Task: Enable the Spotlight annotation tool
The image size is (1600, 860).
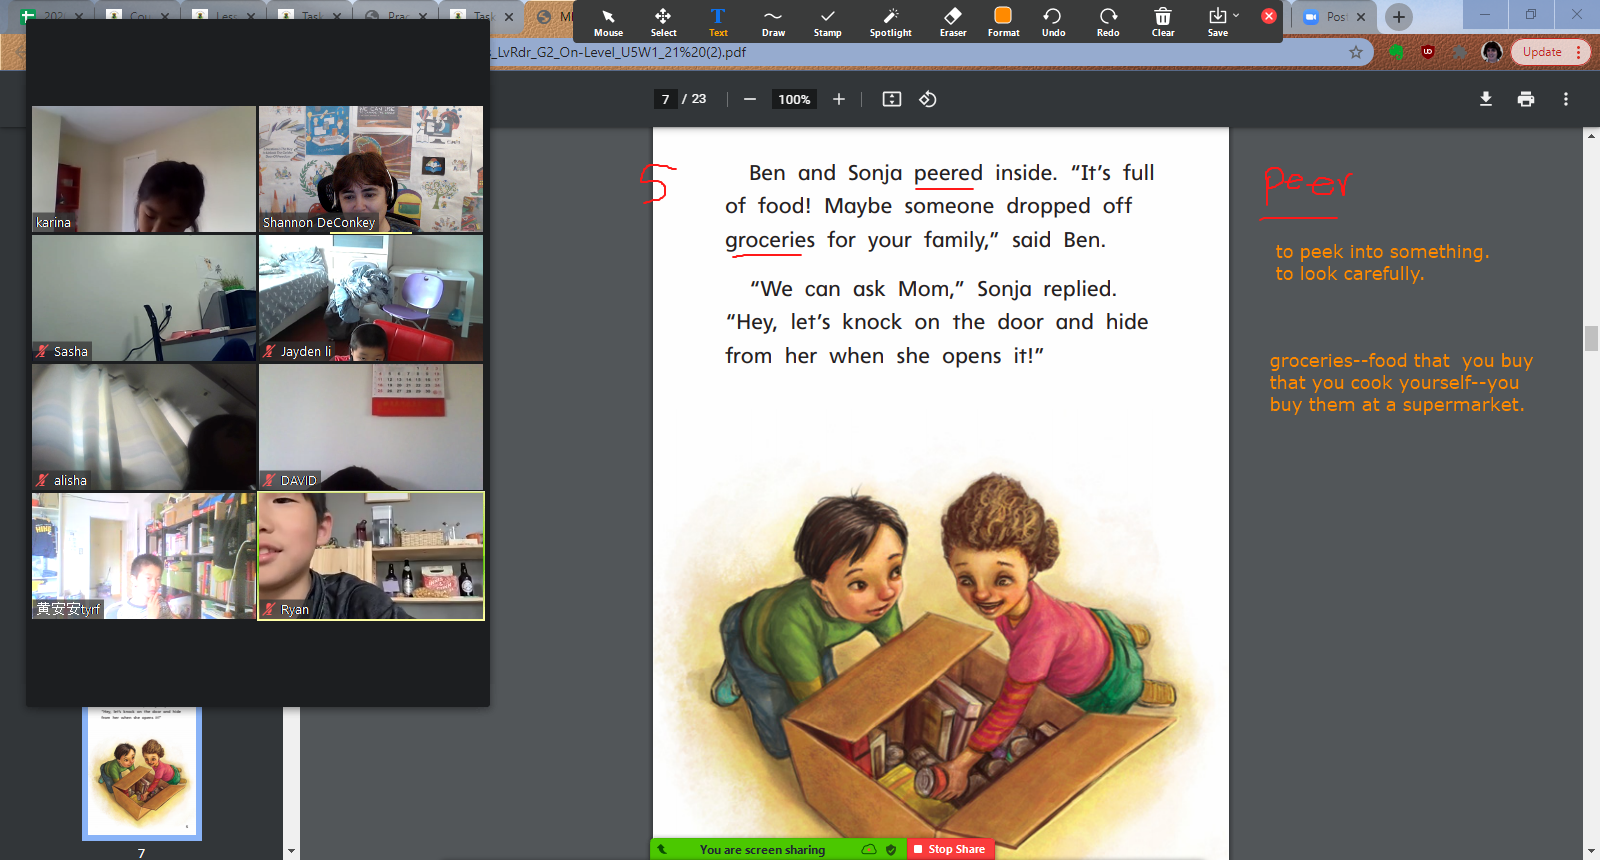Action: click(890, 22)
